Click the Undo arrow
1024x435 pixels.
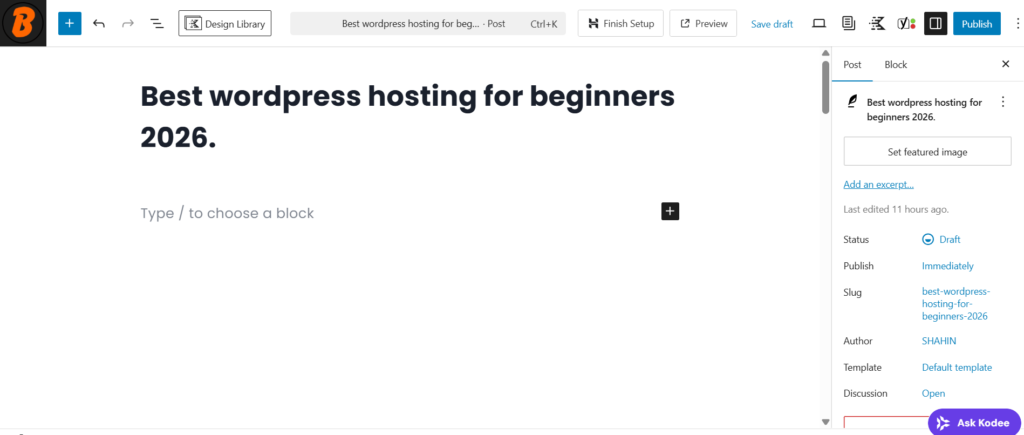point(98,23)
